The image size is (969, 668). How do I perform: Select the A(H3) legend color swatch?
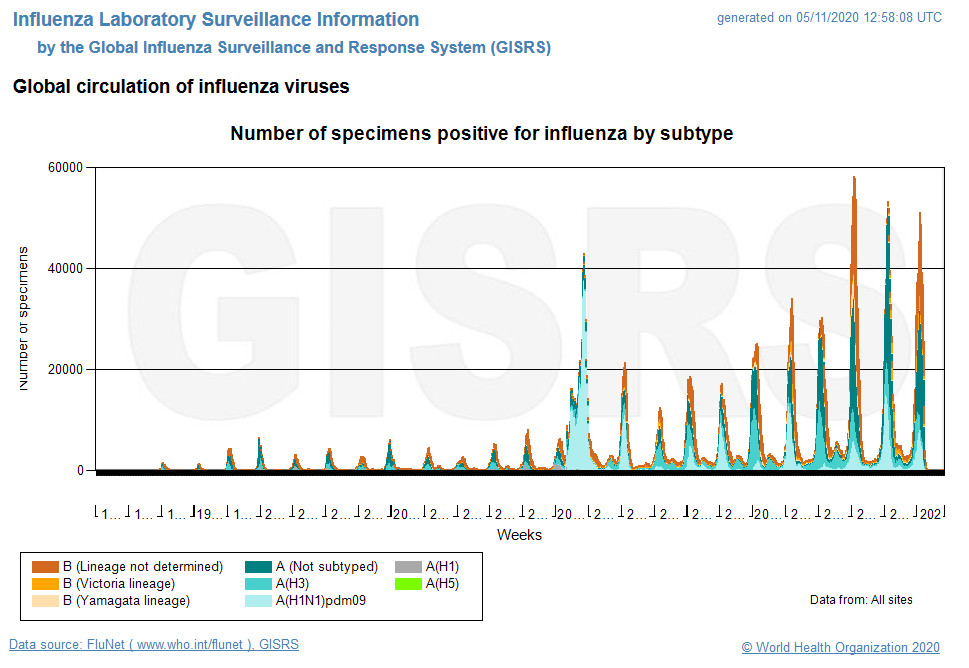tap(259, 584)
